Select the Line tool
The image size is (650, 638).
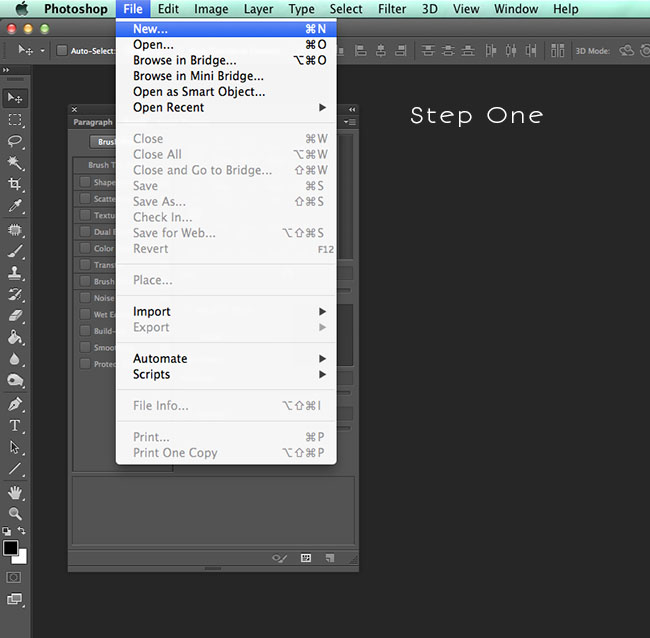click(15, 469)
